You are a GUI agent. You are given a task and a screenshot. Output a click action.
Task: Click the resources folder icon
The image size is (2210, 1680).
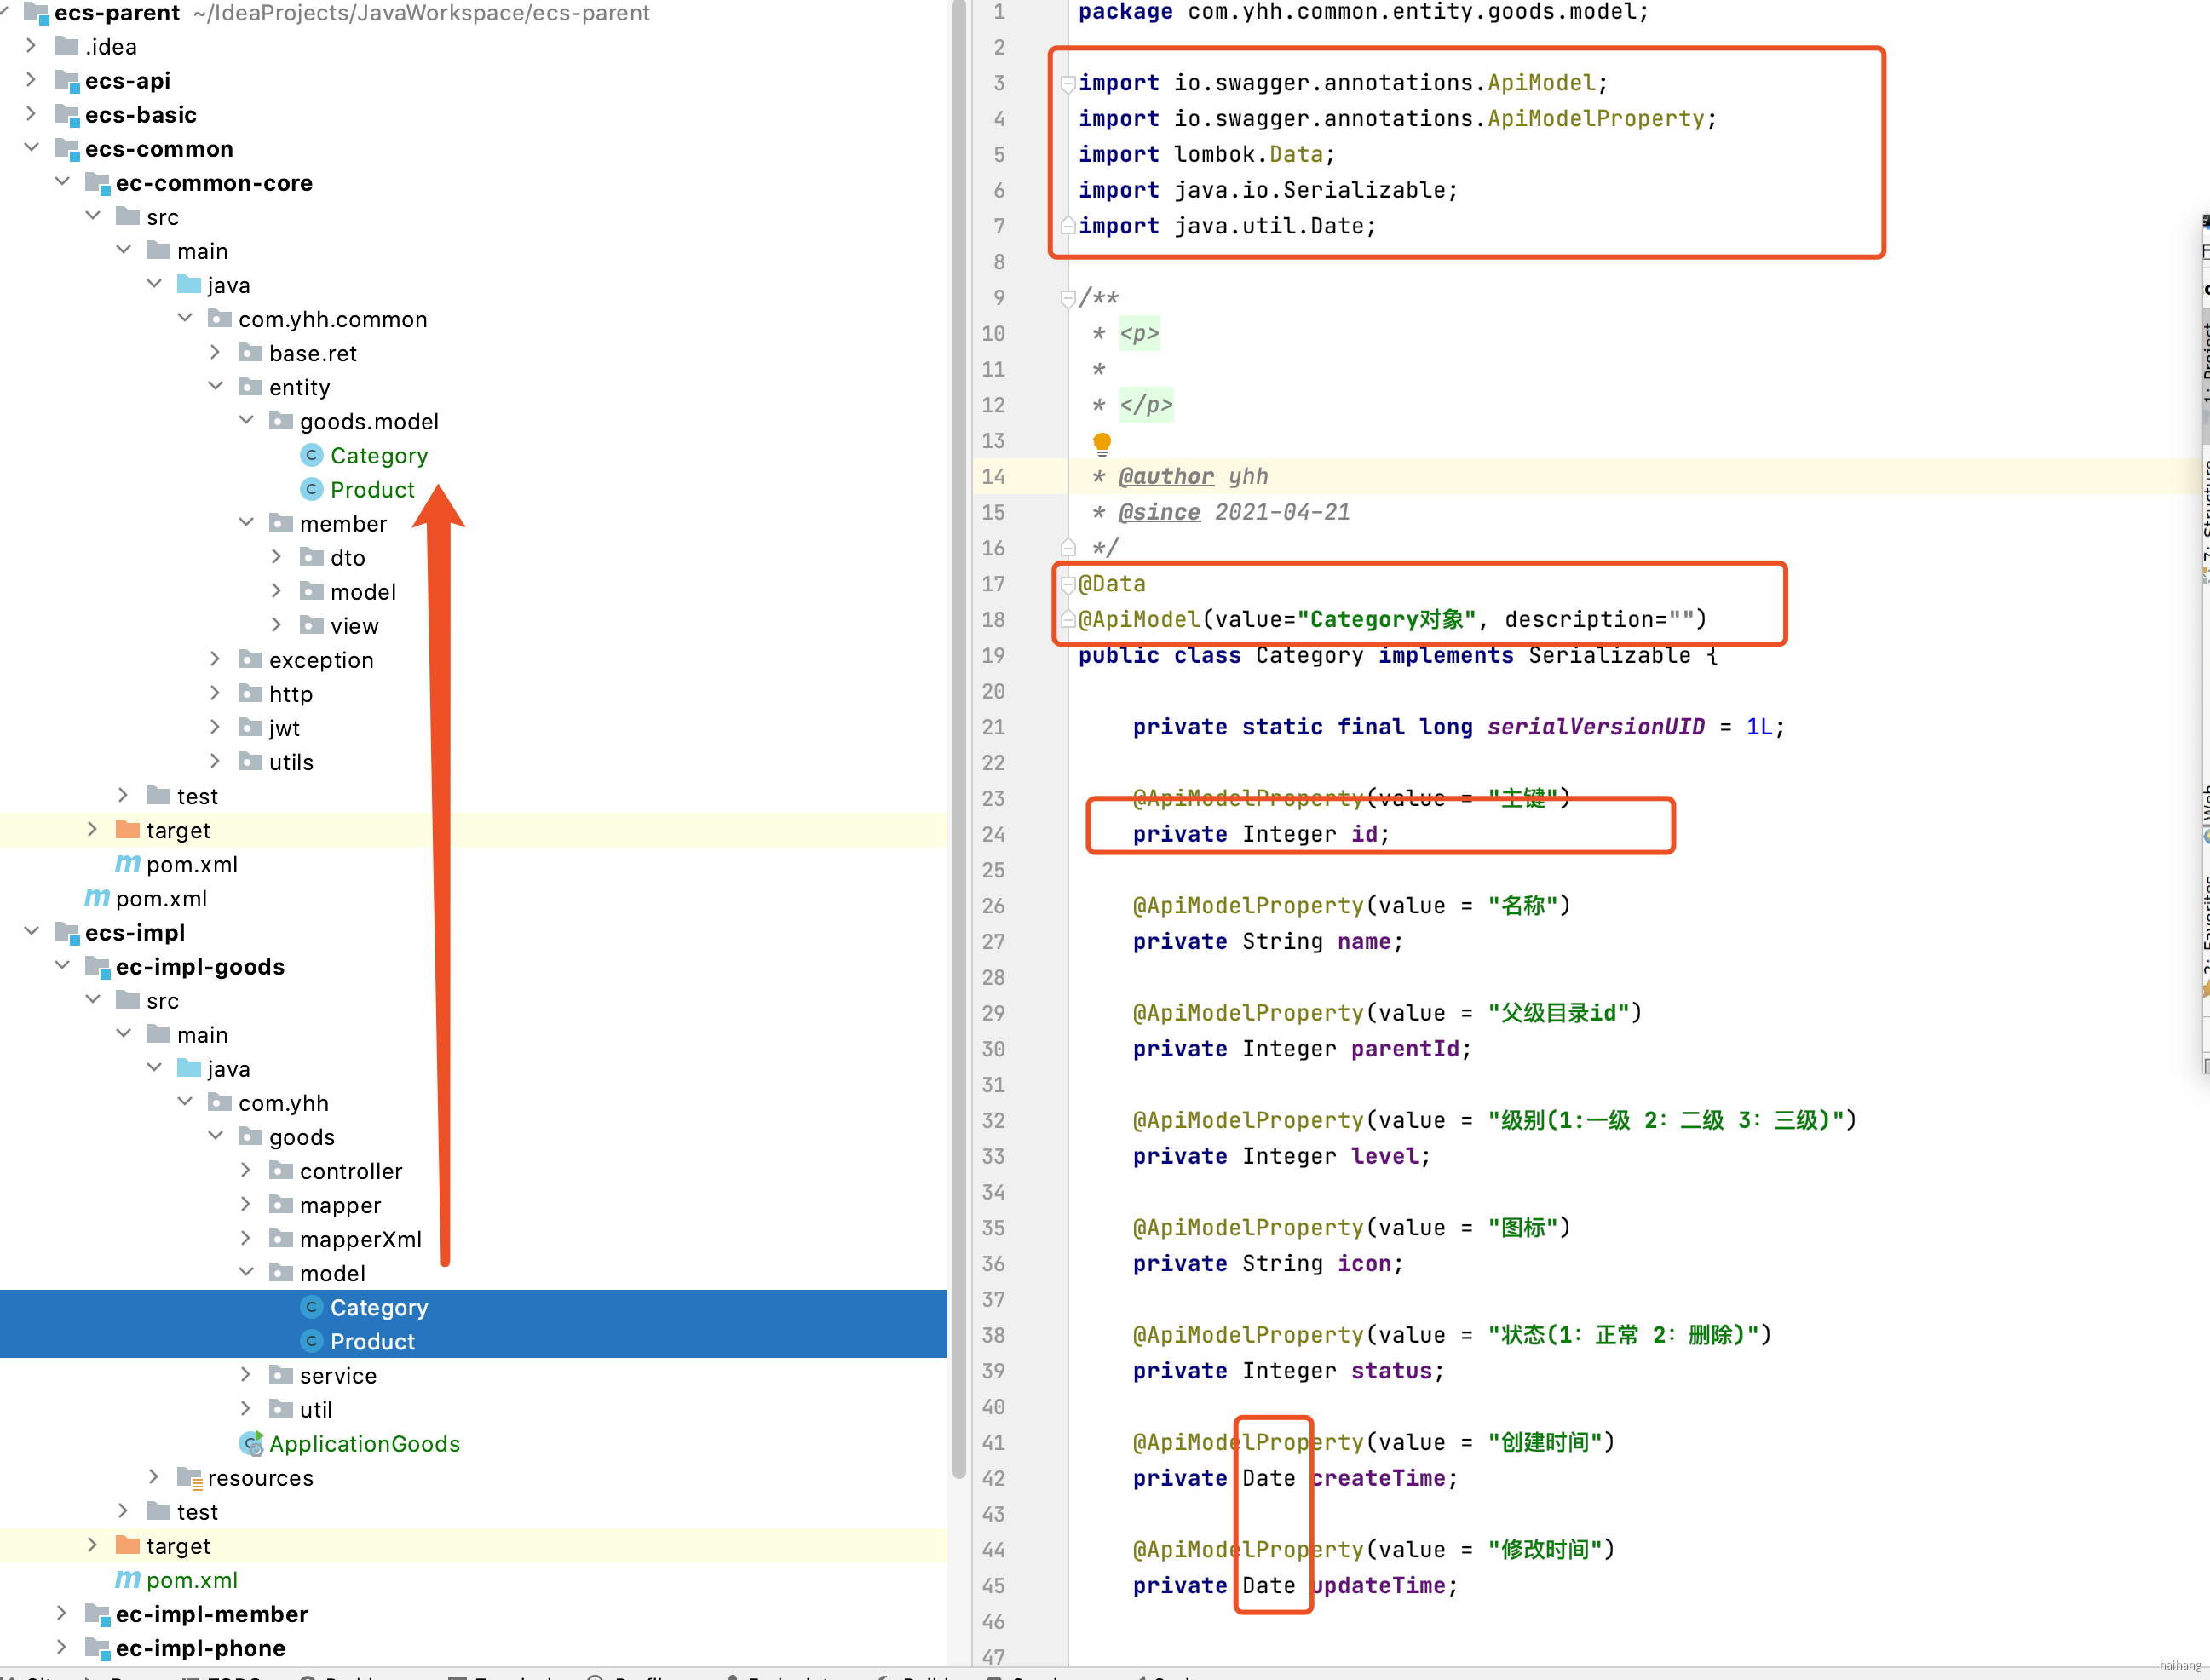pos(189,1478)
